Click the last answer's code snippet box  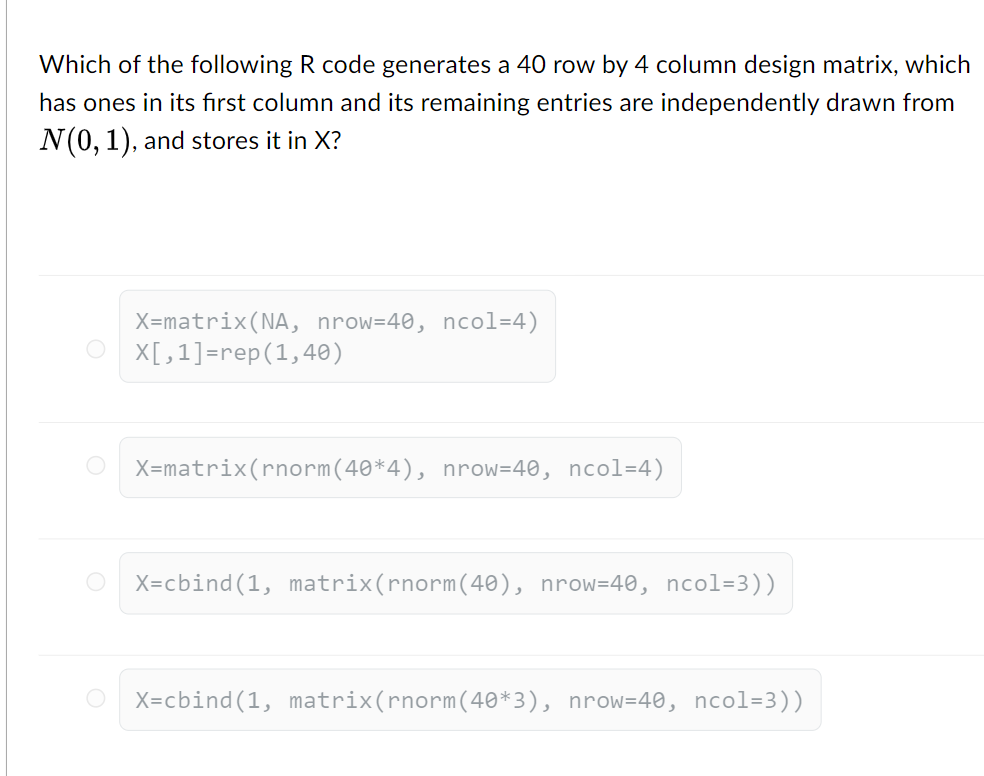470,700
